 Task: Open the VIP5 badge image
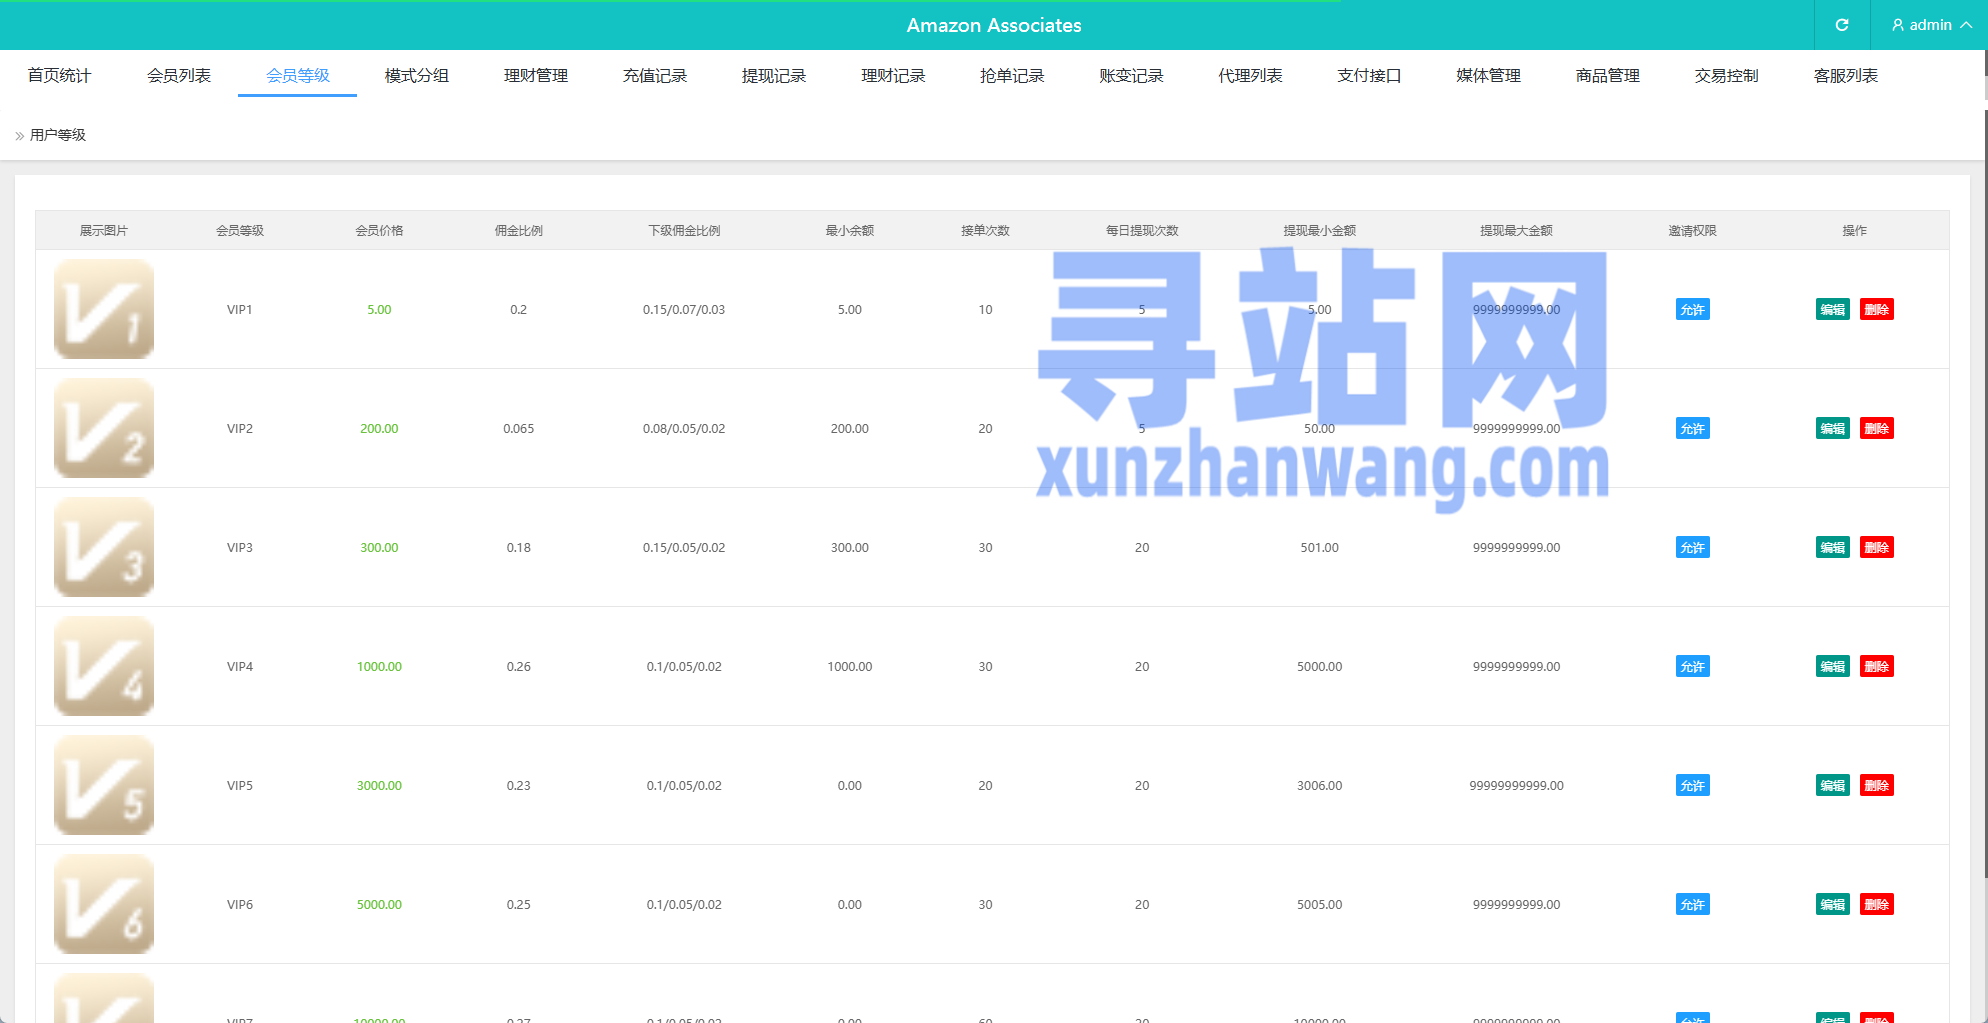tap(103, 785)
